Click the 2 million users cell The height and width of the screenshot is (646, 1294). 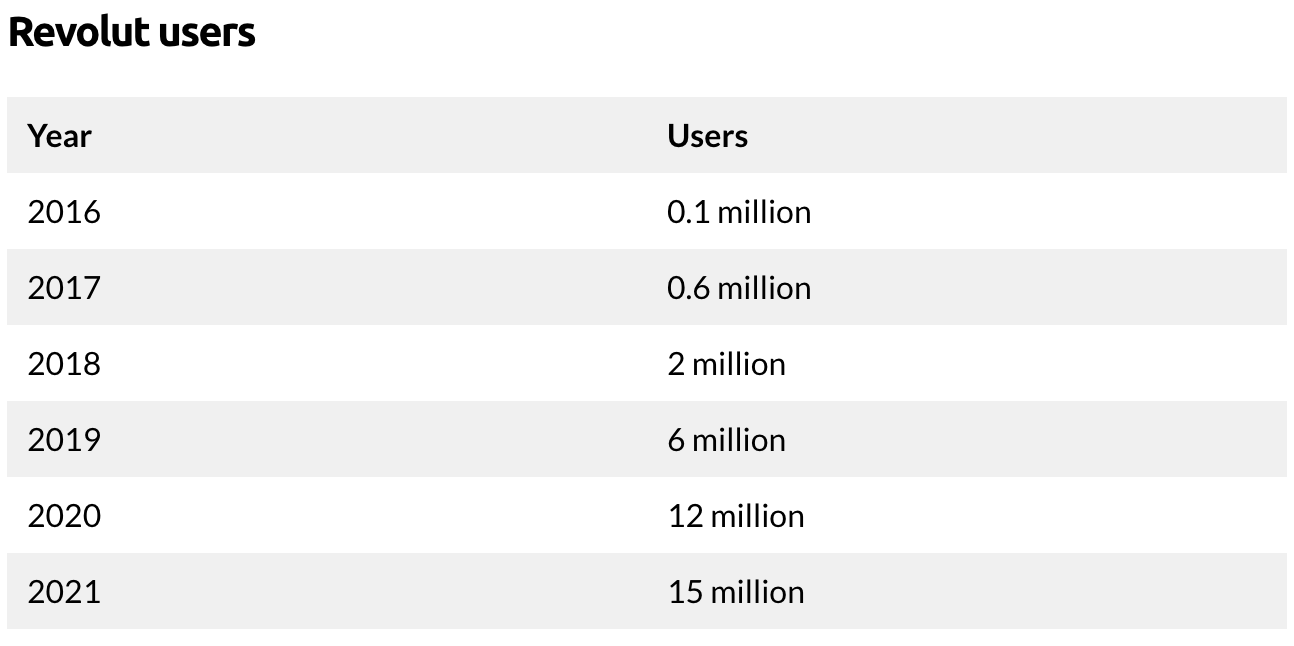tap(726, 364)
